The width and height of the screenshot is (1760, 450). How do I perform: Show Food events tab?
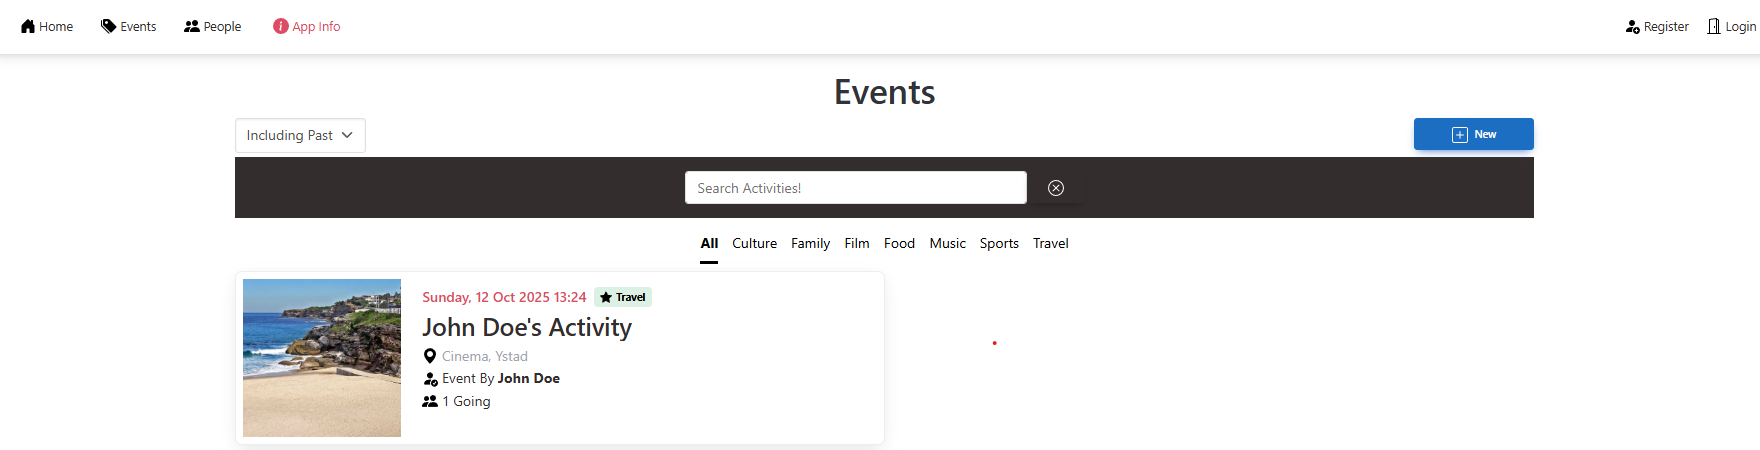[x=899, y=243]
